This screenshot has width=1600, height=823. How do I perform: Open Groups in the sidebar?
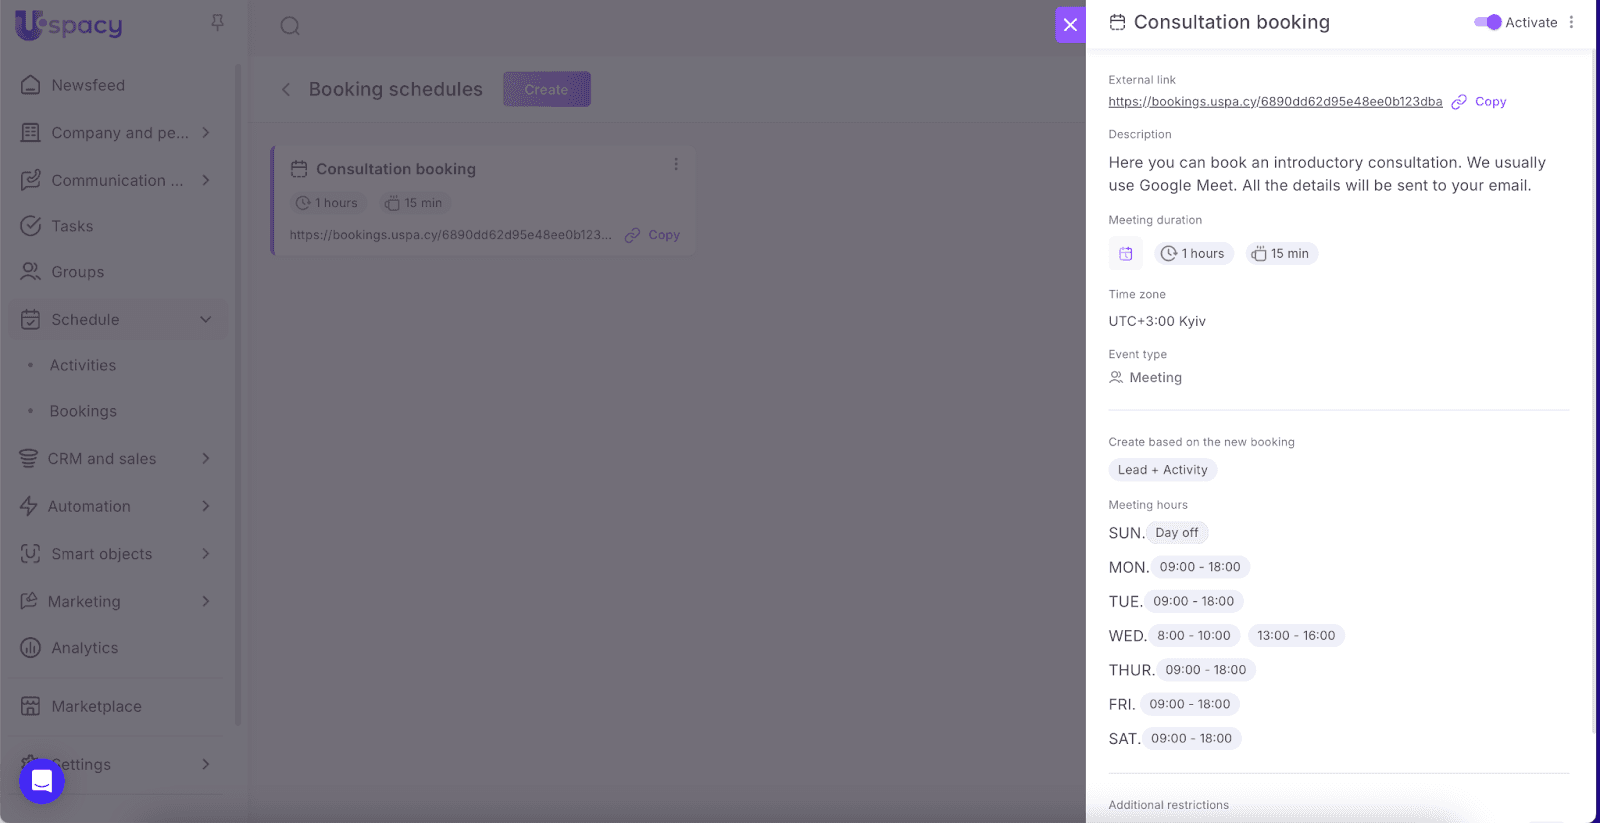pos(78,272)
